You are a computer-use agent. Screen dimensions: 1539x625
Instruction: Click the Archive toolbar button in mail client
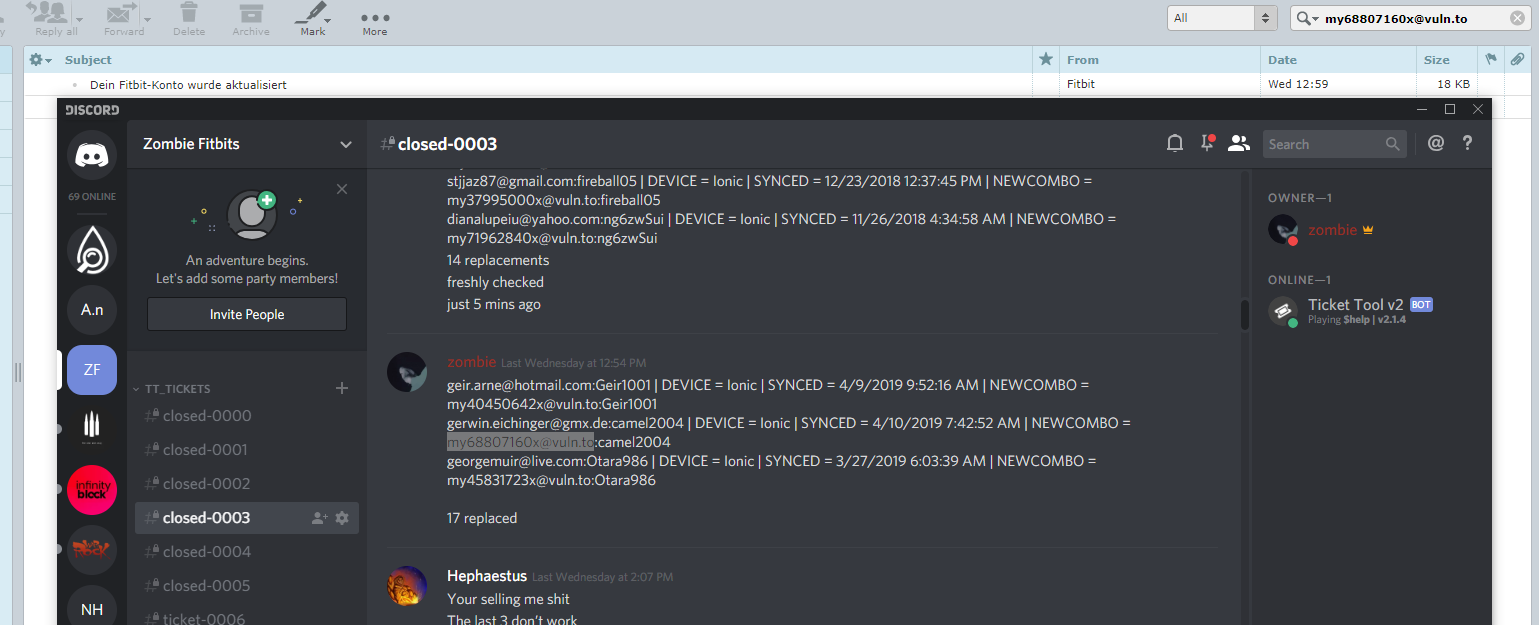251,19
